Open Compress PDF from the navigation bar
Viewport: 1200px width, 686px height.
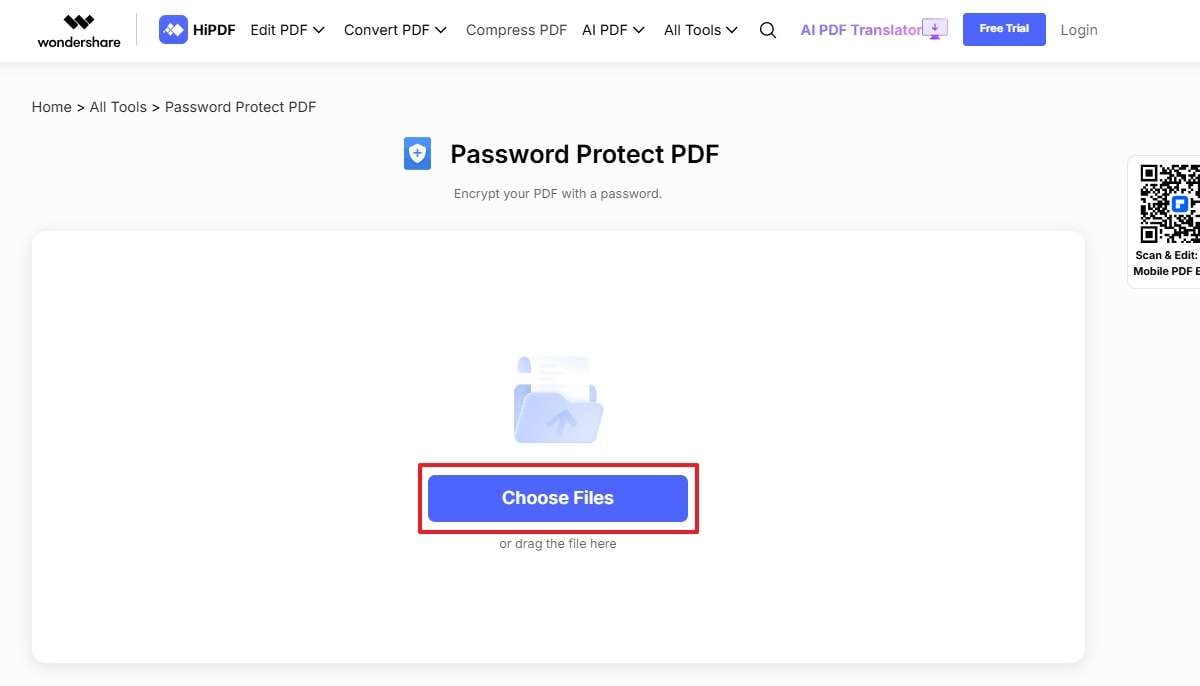[516, 30]
